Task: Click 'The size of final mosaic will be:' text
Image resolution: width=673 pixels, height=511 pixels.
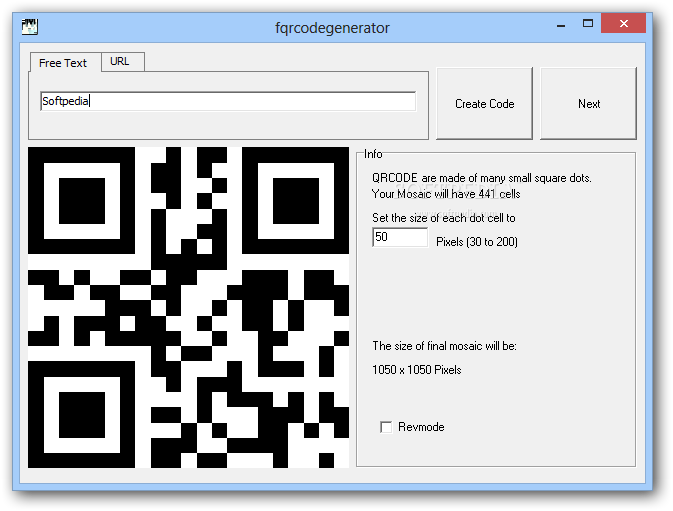Action: (x=444, y=346)
